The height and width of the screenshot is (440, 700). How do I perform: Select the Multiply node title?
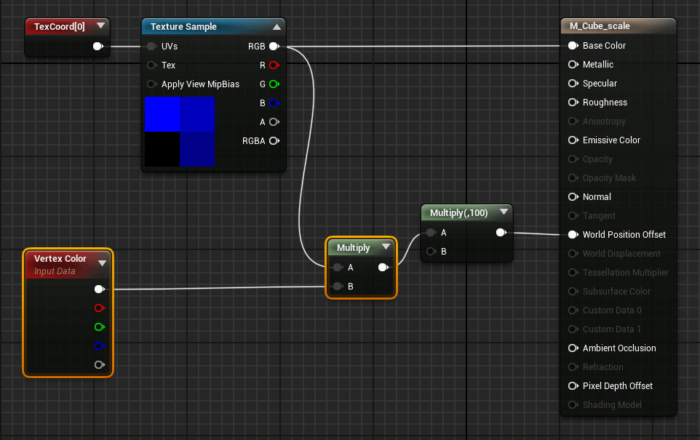[x=353, y=247]
